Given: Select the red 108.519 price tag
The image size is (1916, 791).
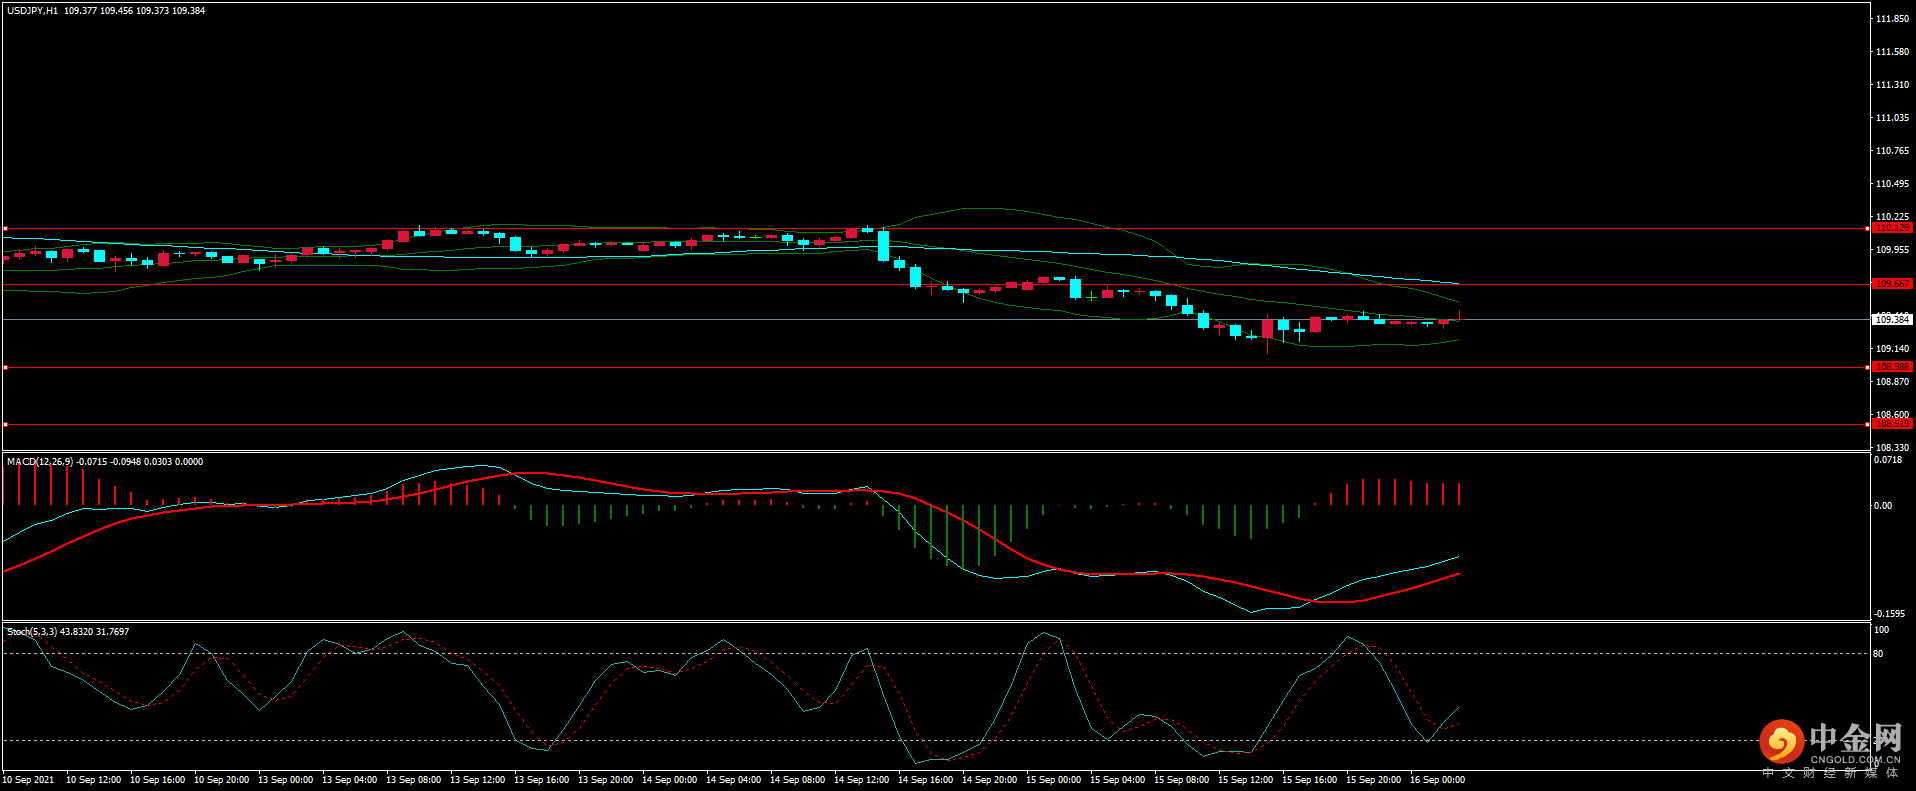Looking at the screenshot, I should pyautogui.click(x=1891, y=424).
